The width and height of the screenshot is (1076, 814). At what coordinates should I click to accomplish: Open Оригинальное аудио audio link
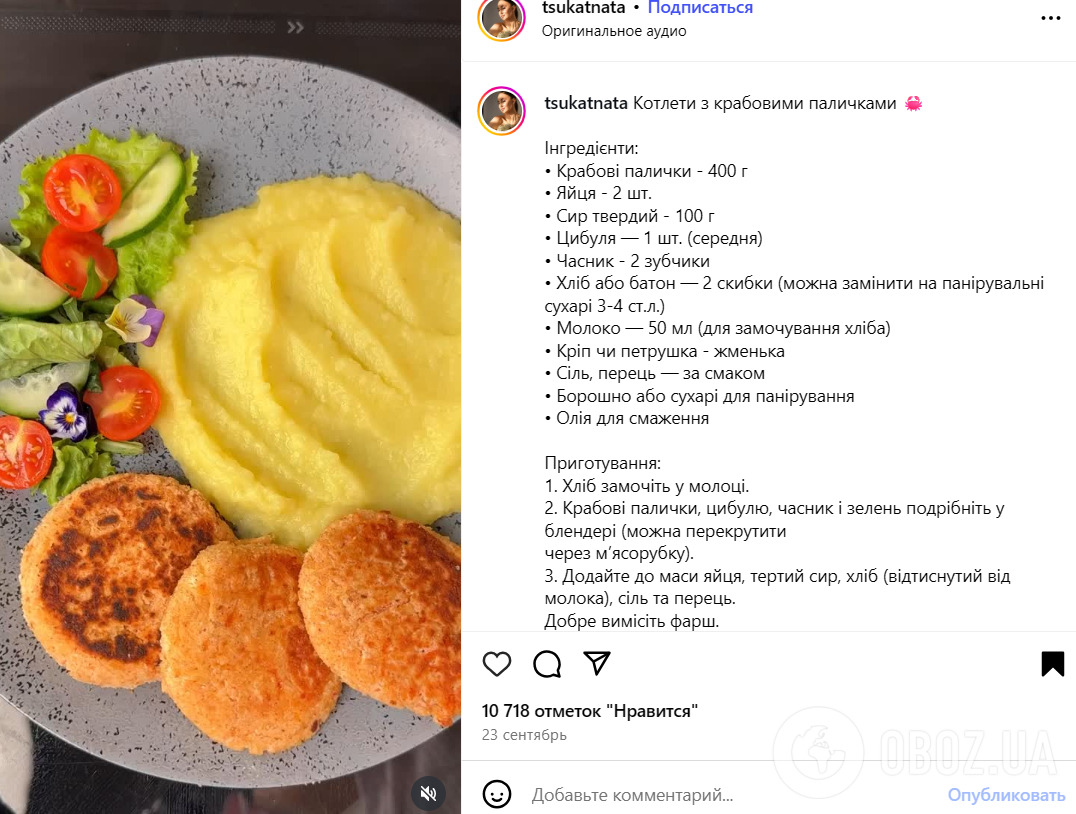[613, 31]
